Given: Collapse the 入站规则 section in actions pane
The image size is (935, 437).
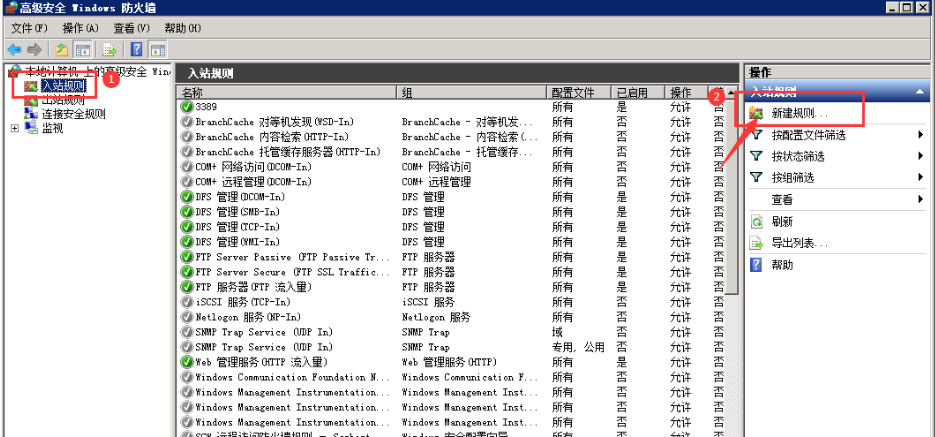Looking at the screenshot, I should click(920, 92).
